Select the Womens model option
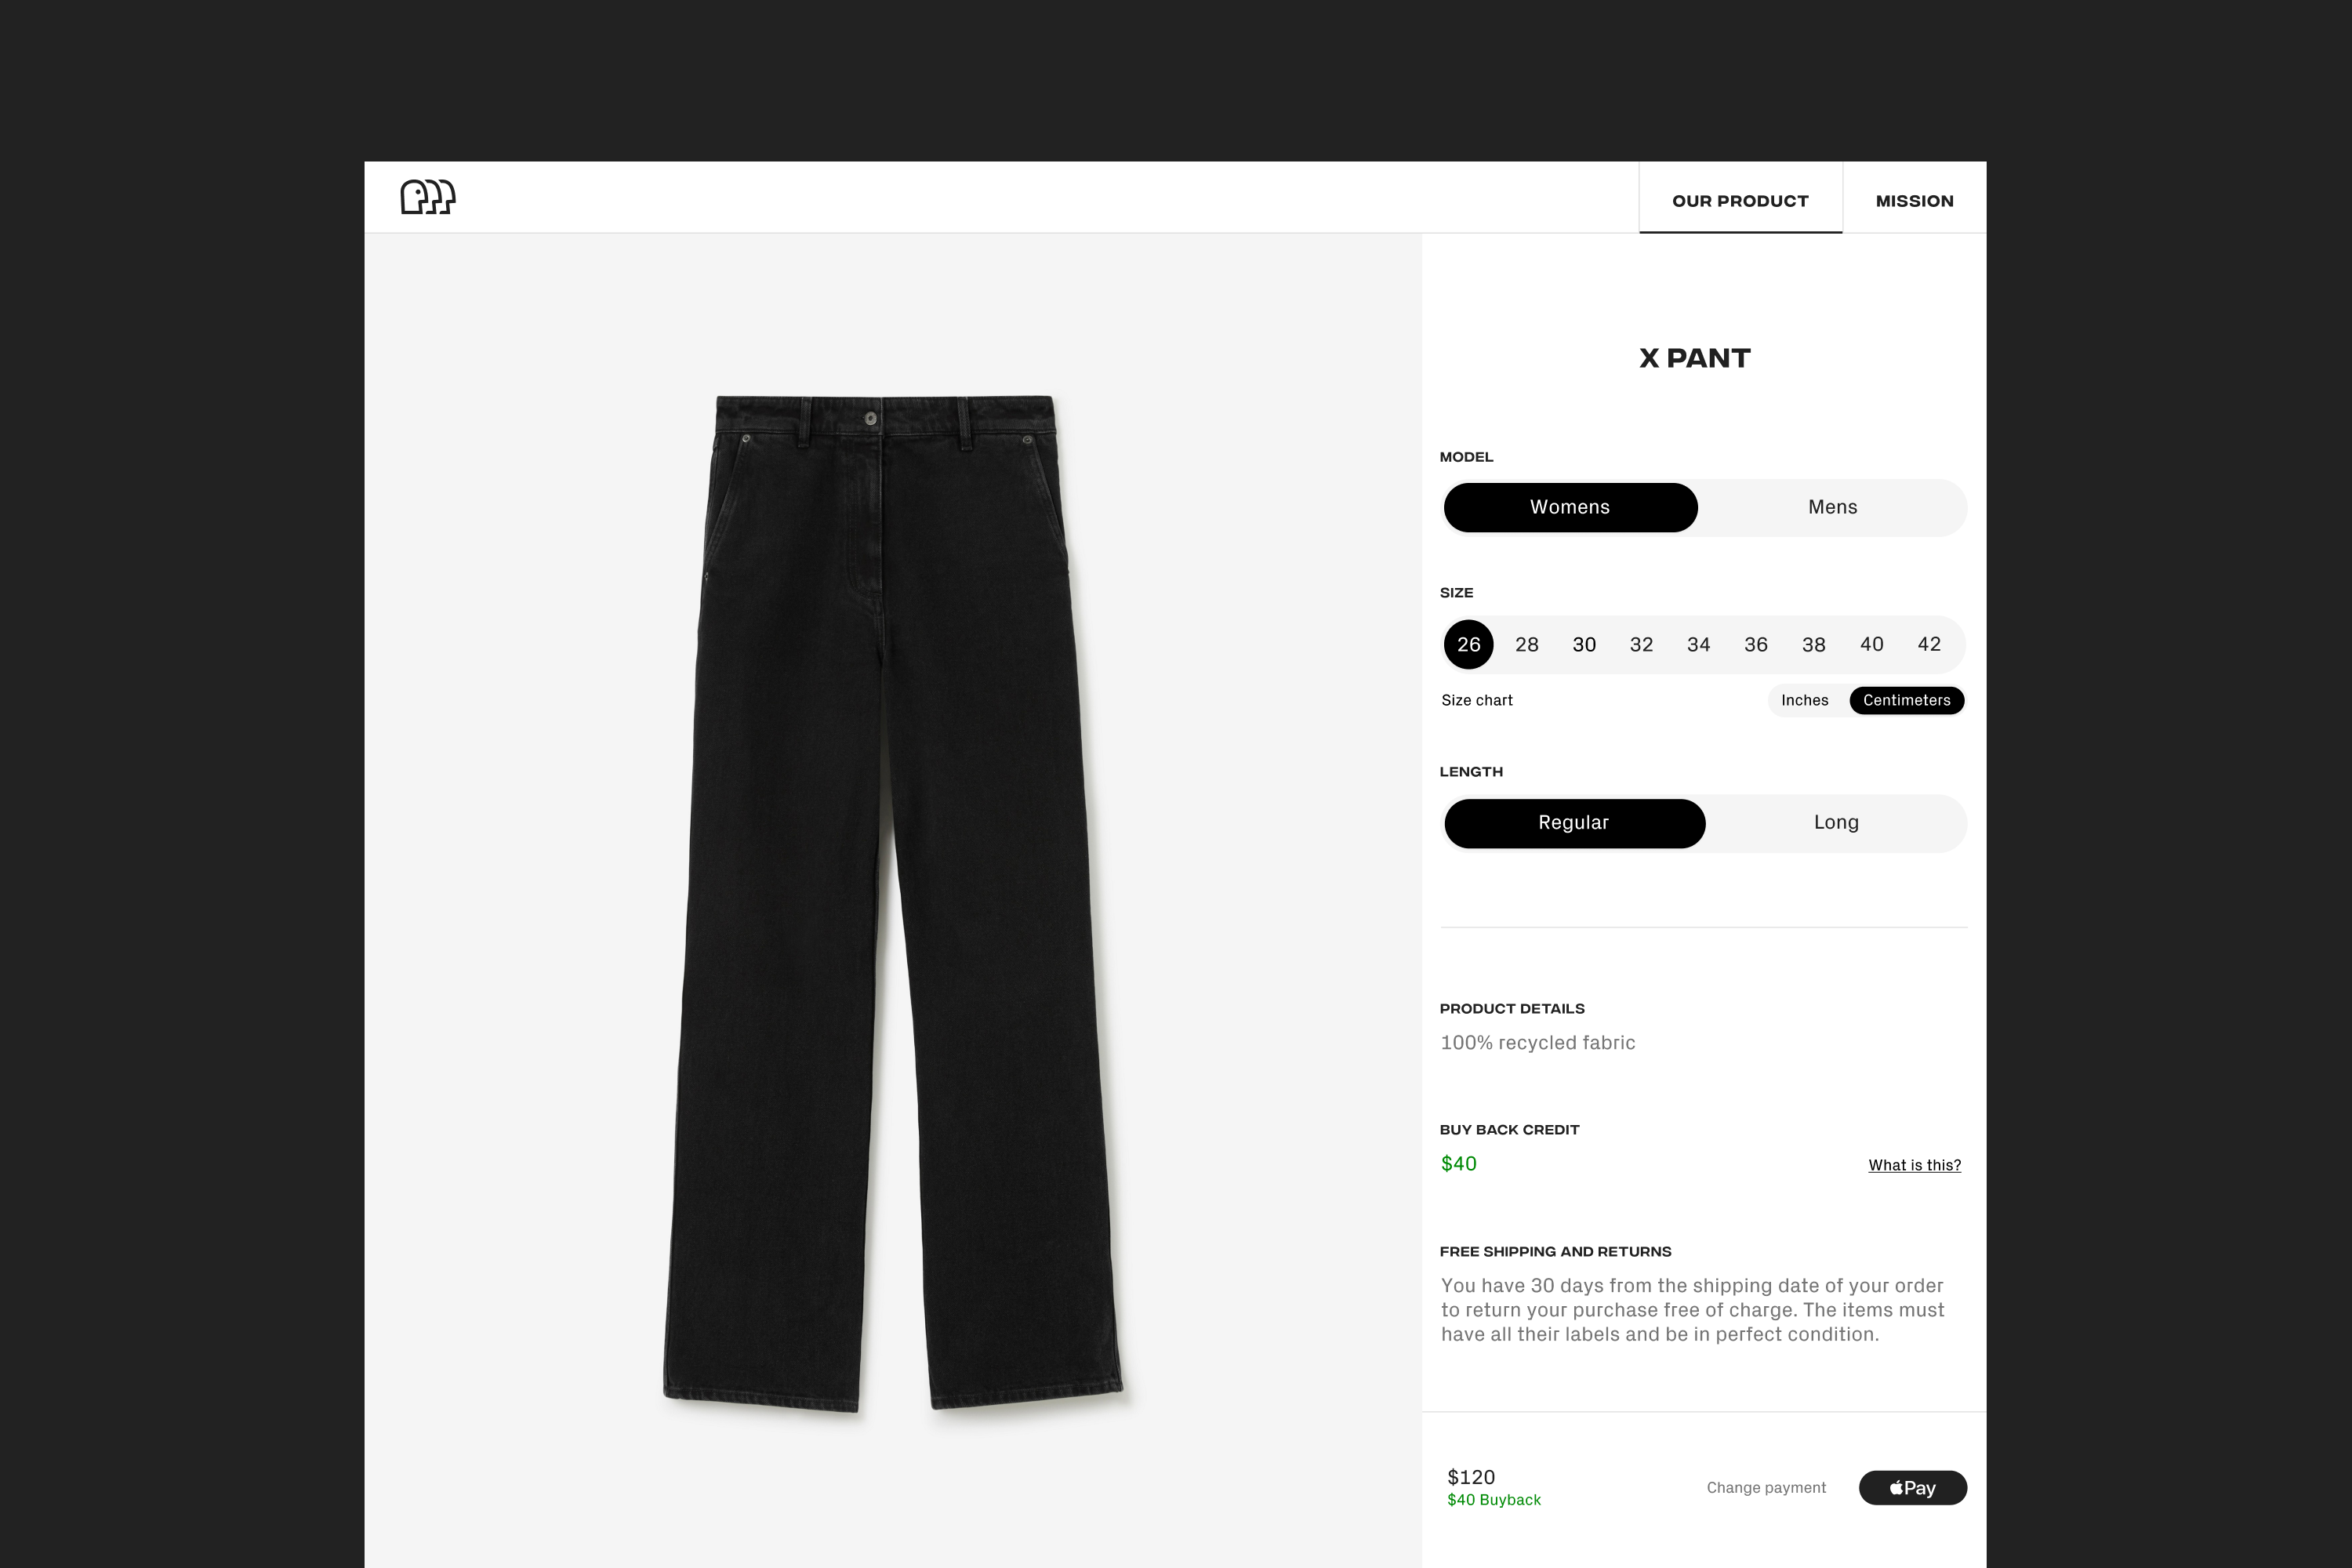Screen dimensions: 2352x1568 click(x=1570, y=507)
